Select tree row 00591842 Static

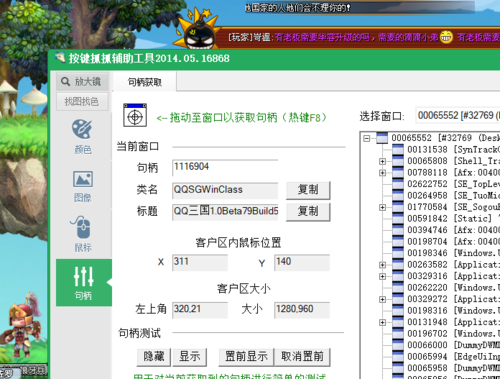point(453,219)
